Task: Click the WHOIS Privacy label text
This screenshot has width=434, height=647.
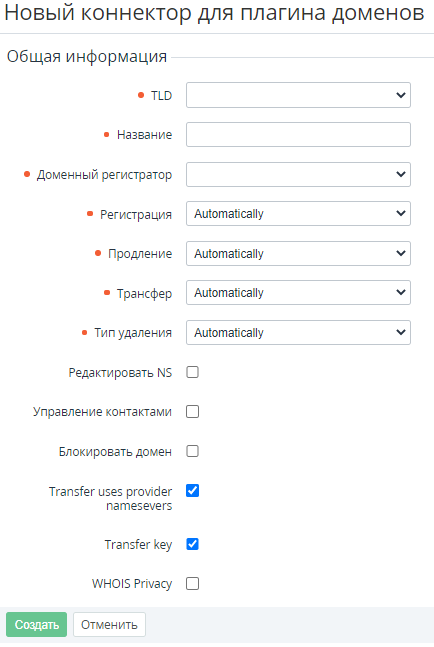Action: (132, 584)
